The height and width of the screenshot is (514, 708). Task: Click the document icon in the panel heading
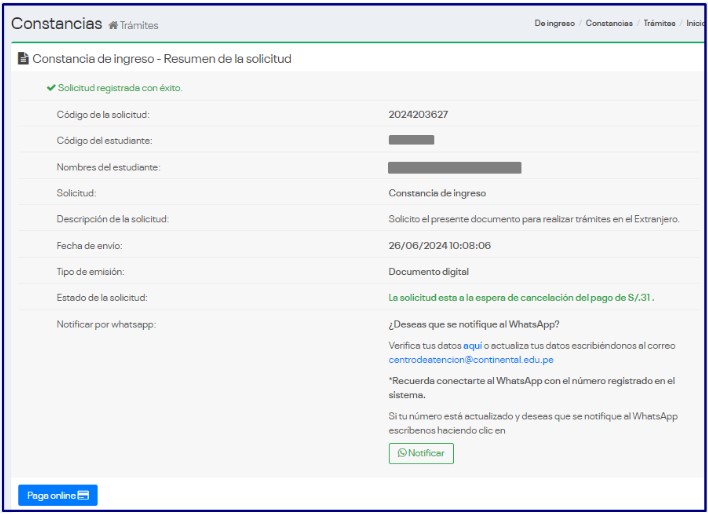pyautogui.click(x=24, y=59)
